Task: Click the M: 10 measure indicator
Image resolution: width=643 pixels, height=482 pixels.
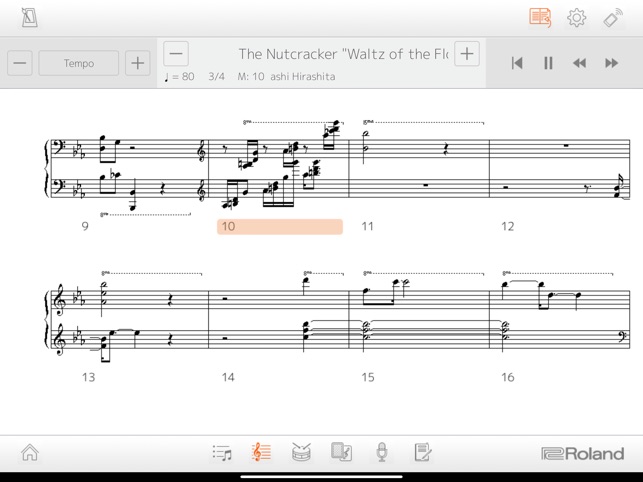Action: pos(251,77)
